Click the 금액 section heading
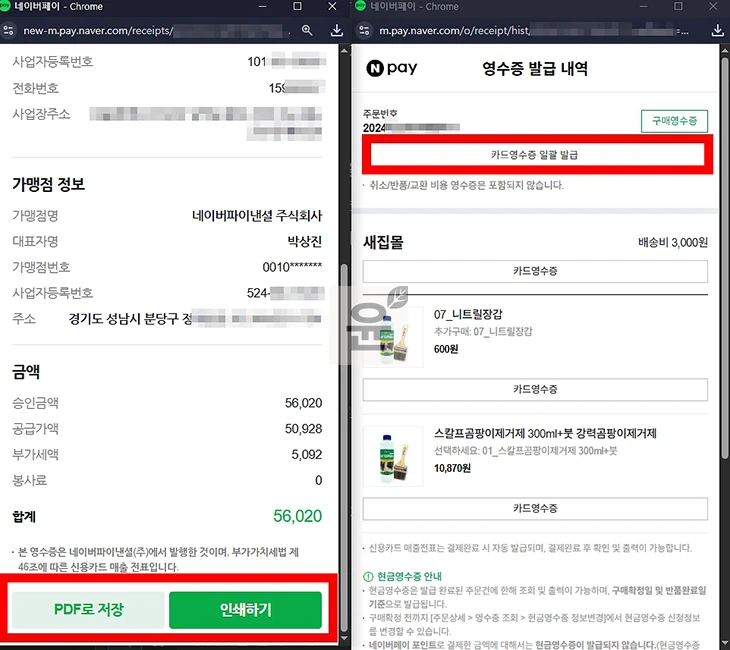Image resolution: width=730 pixels, height=650 pixels. pos(26,372)
